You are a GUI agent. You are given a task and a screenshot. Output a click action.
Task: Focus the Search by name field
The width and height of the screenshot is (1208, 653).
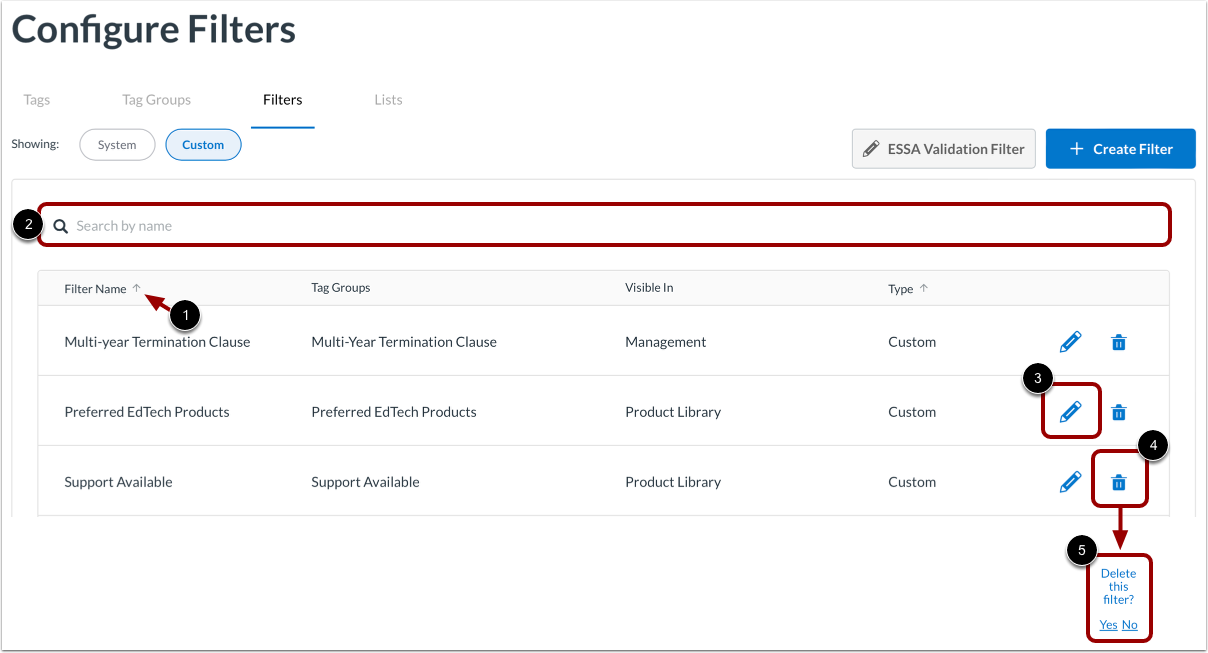pyautogui.click(x=600, y=226)
